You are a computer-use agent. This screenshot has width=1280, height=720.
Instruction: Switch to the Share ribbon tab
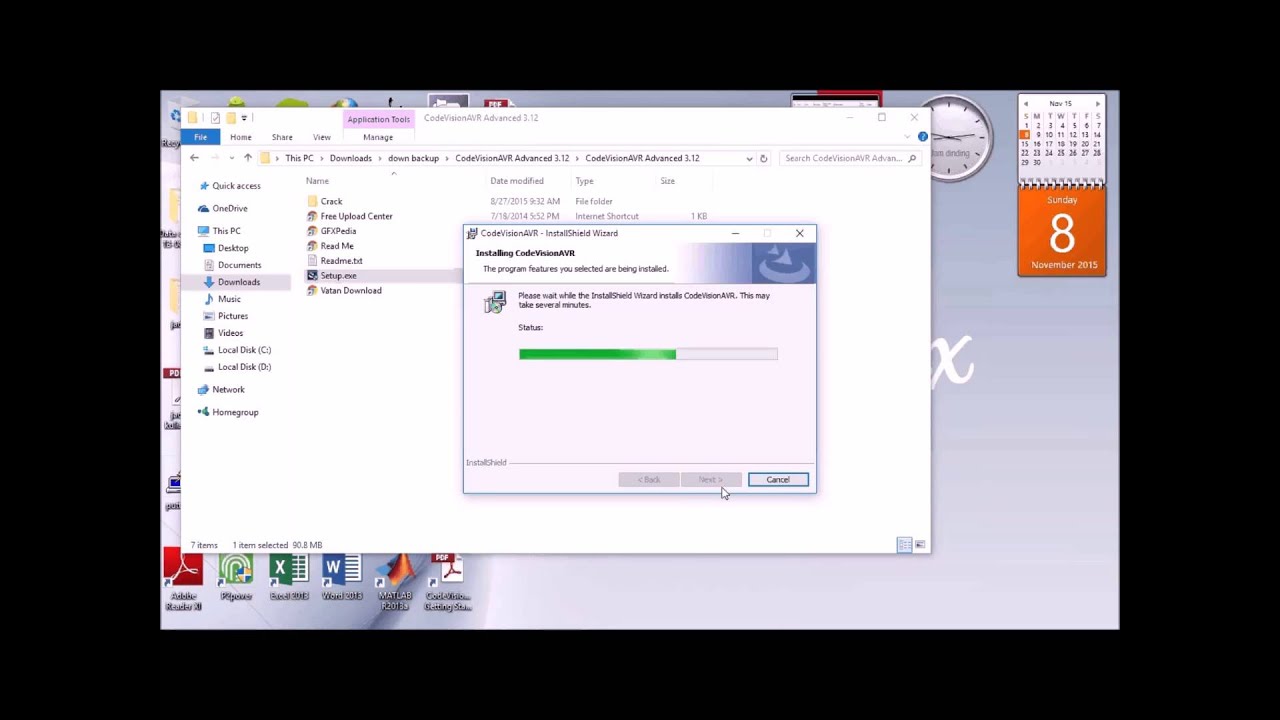click(x=282, y=137)
